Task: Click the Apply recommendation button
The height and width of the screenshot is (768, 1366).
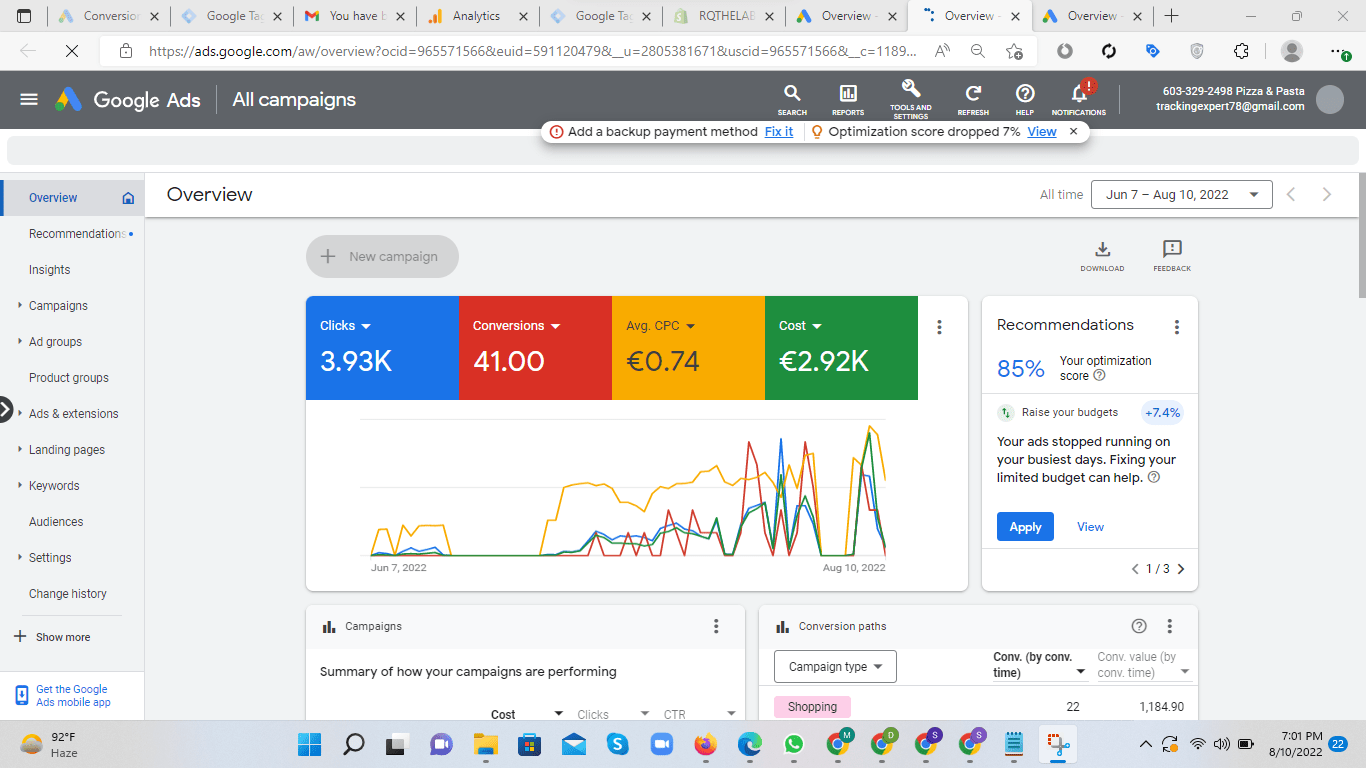Action: tap(1025, 527)
